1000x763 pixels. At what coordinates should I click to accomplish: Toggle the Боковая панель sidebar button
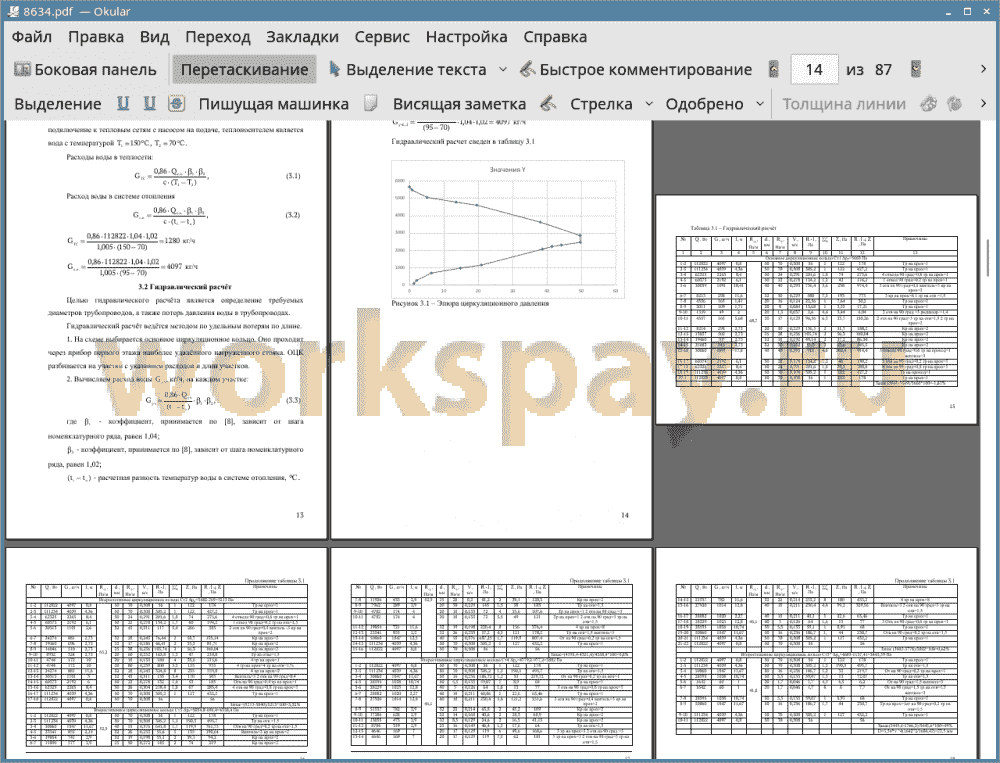[x=85, y=70]
